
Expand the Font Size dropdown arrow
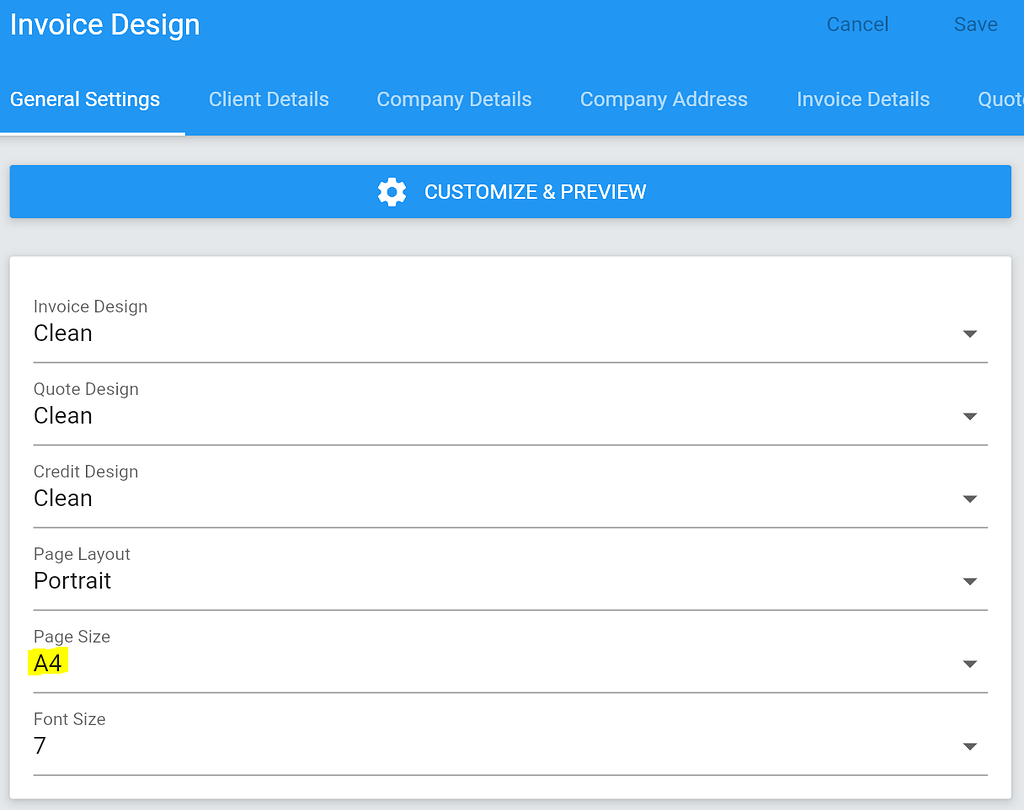(x=969, y=746)
